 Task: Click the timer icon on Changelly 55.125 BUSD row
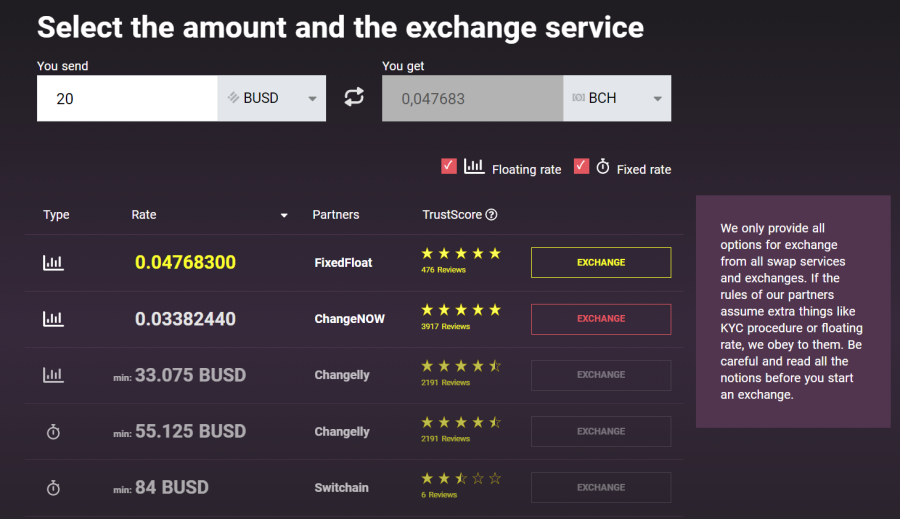point(53,432)
